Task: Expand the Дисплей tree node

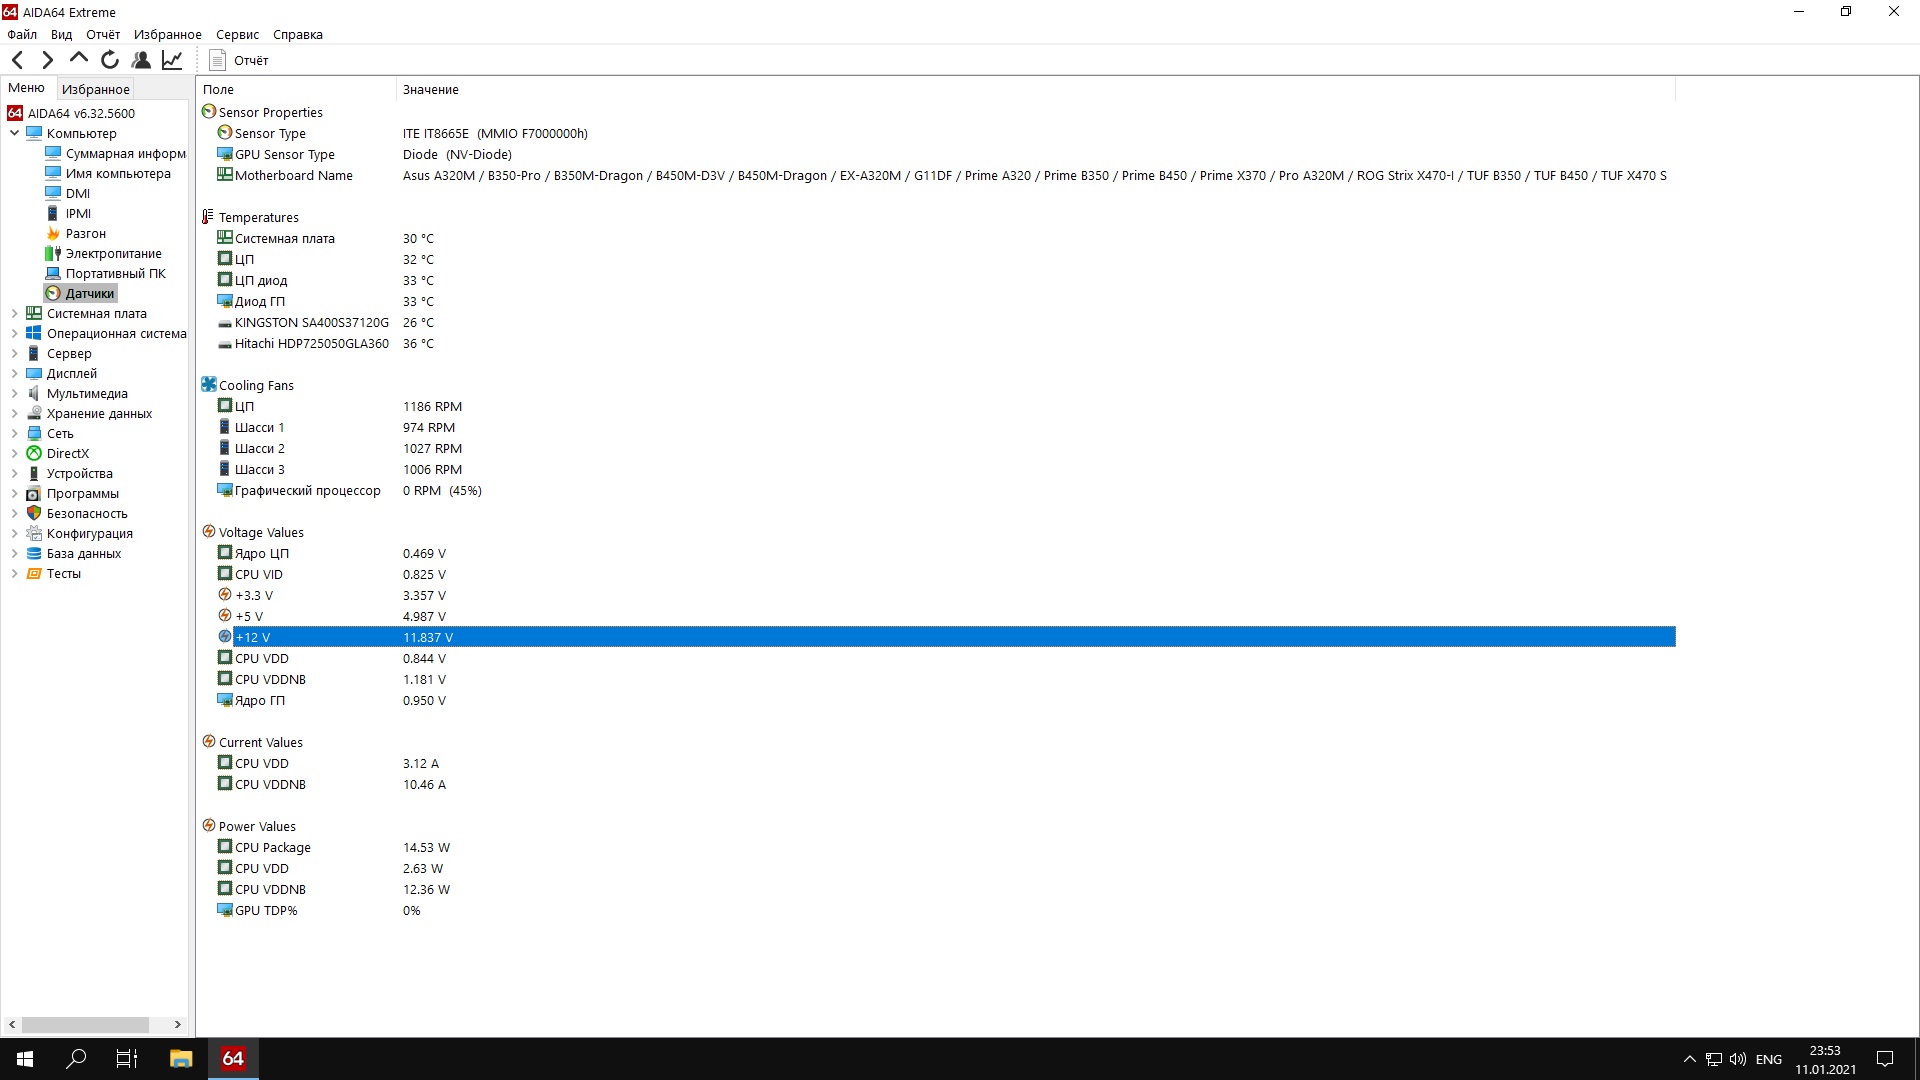Action: pyautogui.click(x=14, y=373)
